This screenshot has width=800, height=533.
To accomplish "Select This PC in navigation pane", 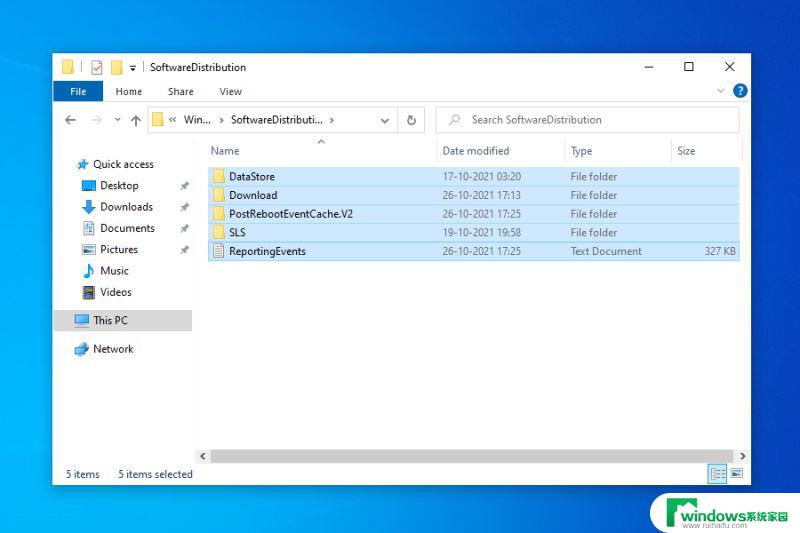I will pyautogui.click(x=122, y=320).
